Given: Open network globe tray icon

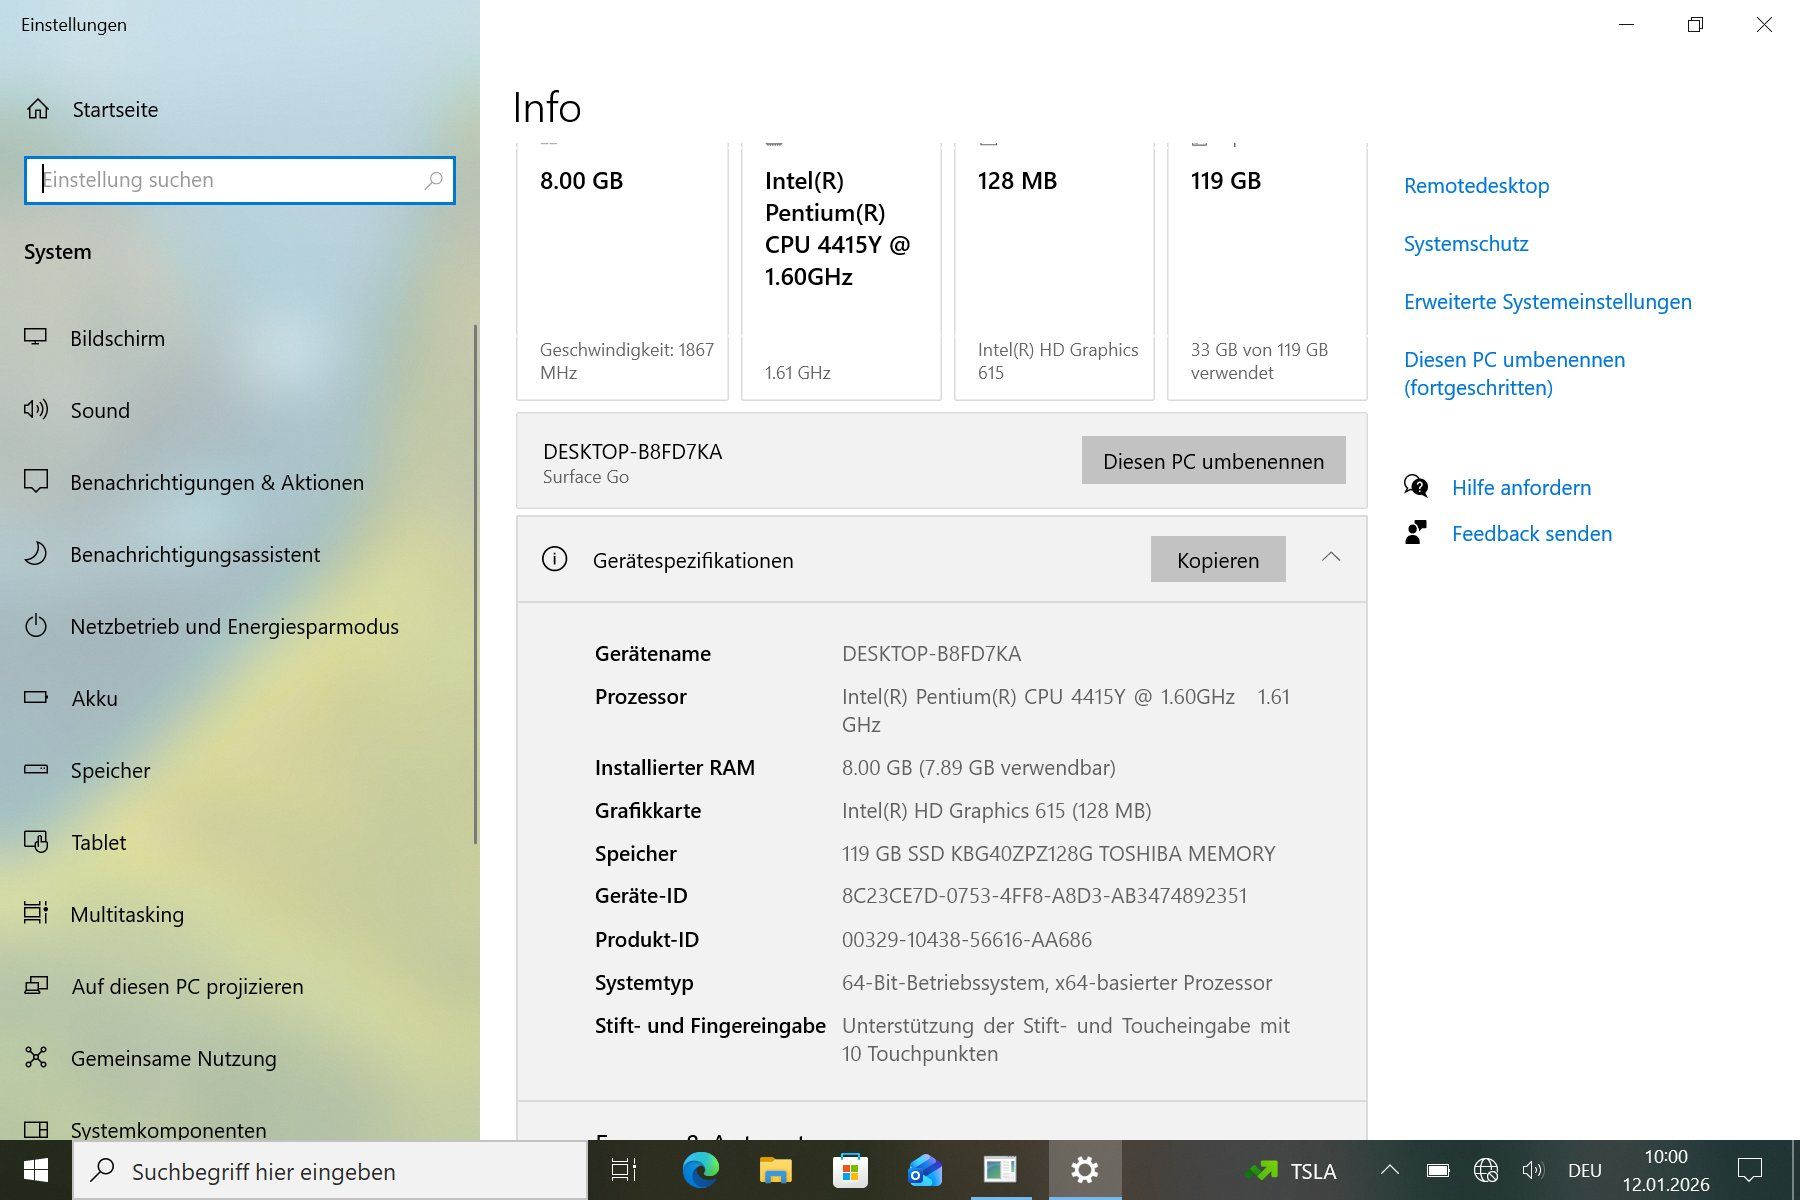Looking at the screenshot, I should coord(1486,1170).
